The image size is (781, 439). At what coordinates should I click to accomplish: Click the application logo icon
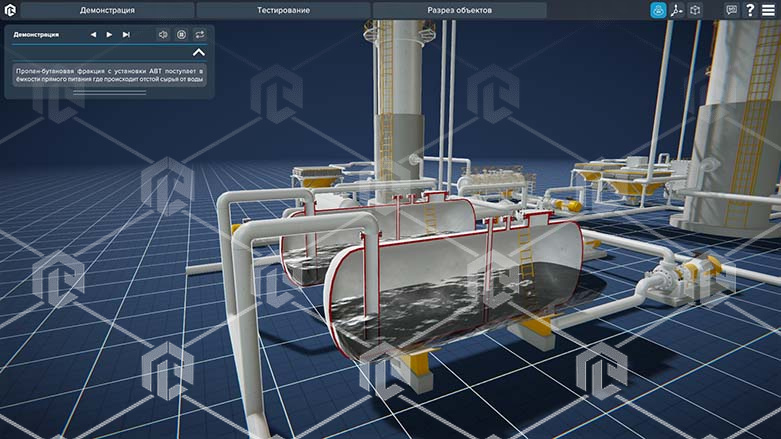(x=10, y=10)
